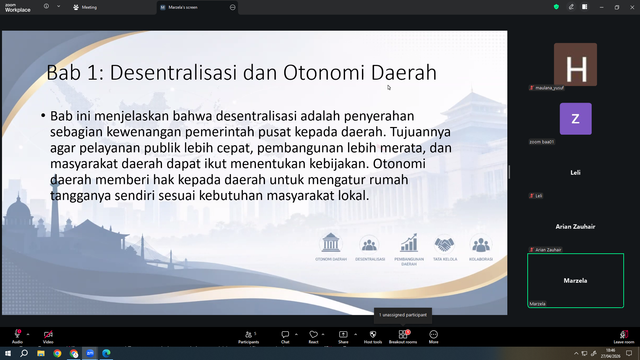Image resolution: width=640 pixels, height=360 pixels.
Task: Show hidden system tray icons
Action: click(576, 353)
